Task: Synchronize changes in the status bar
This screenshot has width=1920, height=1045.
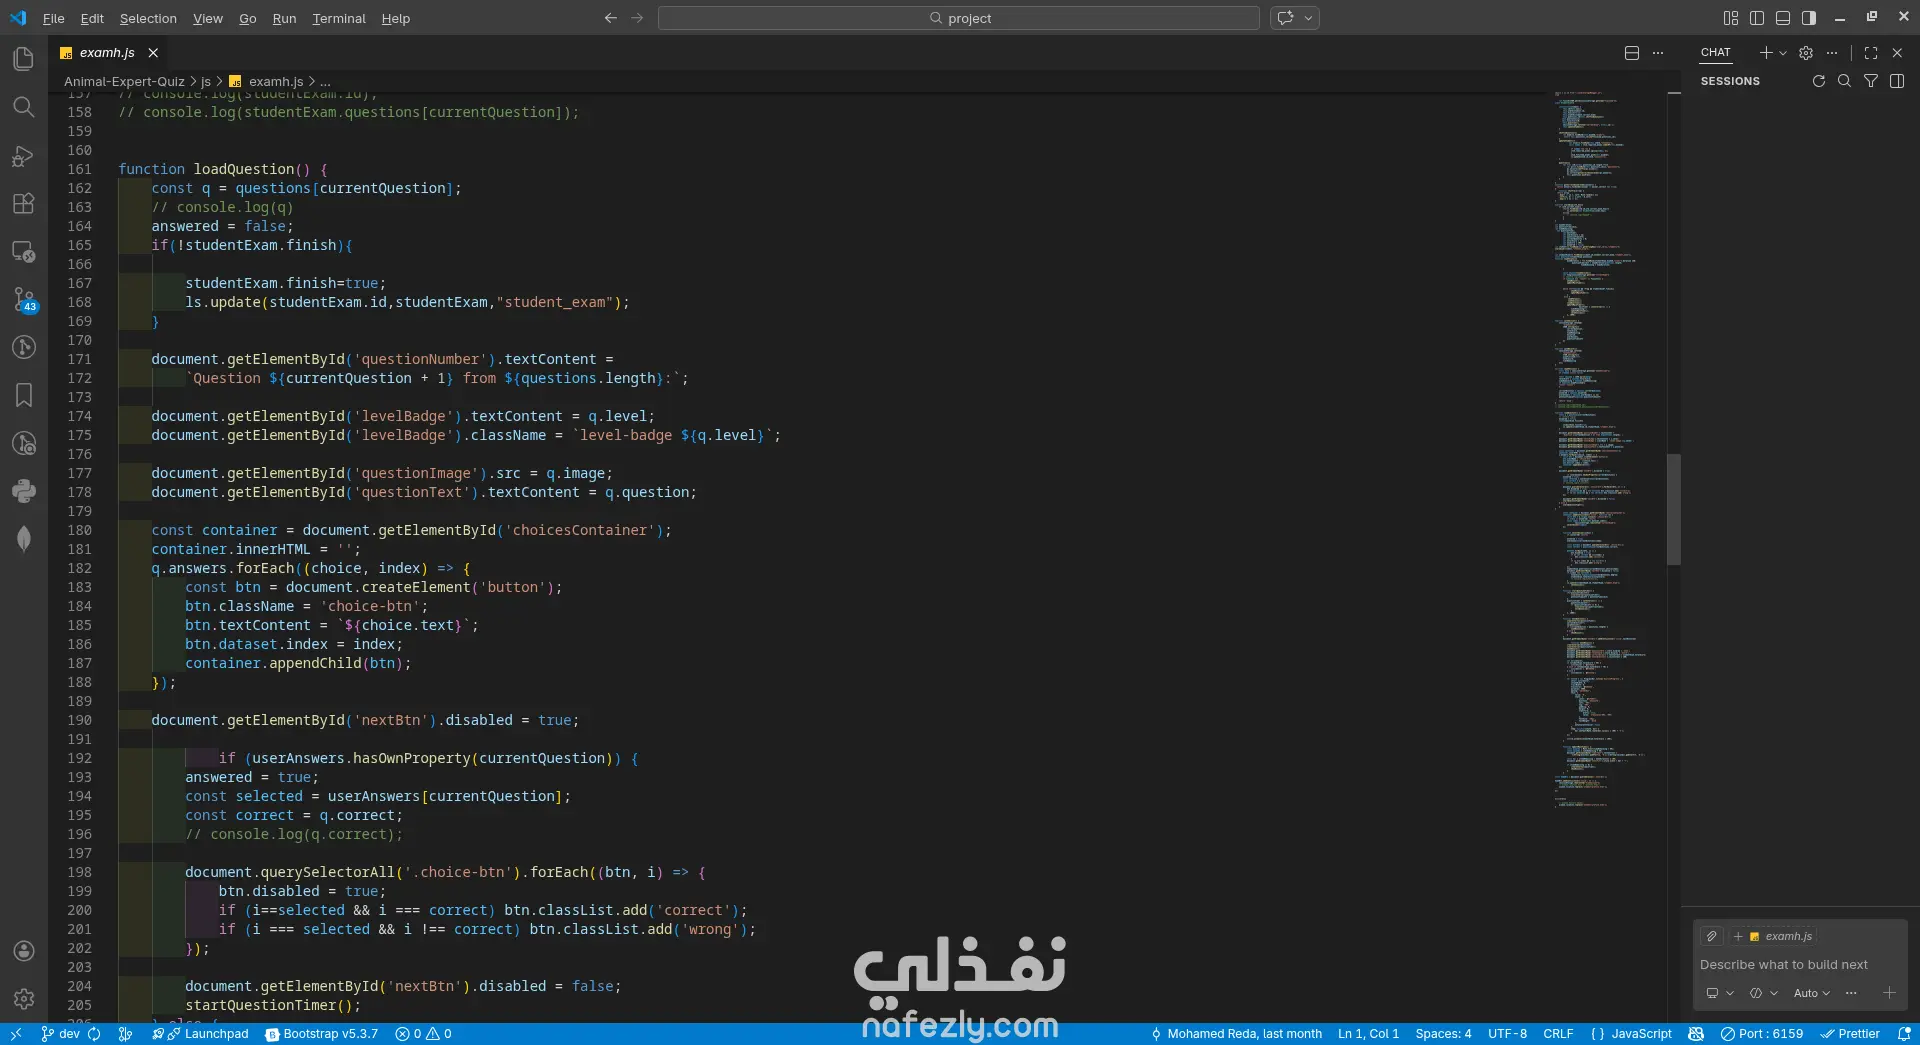Action: [x=95, y=1034]
